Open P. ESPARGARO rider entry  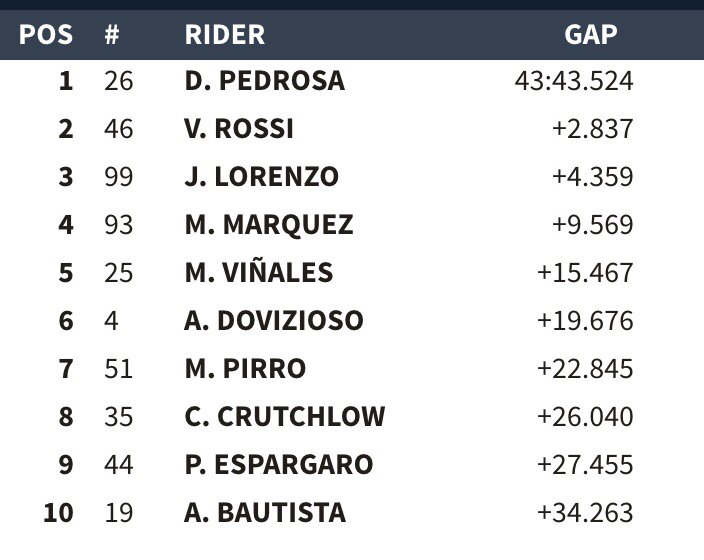[279, 465]
